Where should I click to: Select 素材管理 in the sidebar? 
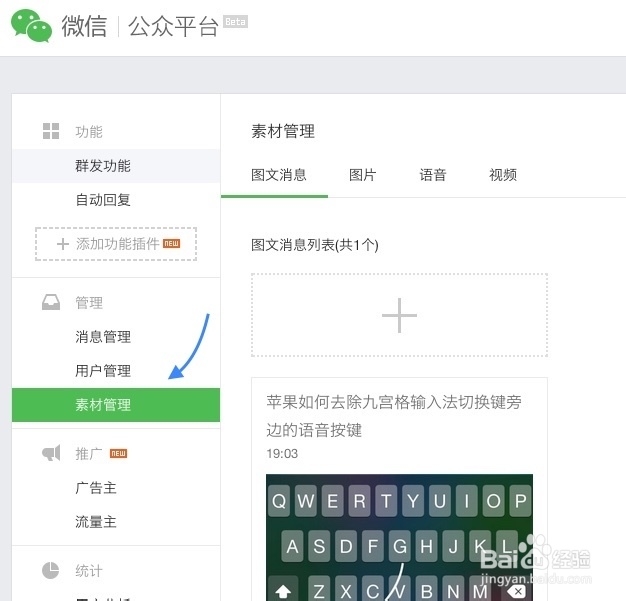tap(116, 405)
